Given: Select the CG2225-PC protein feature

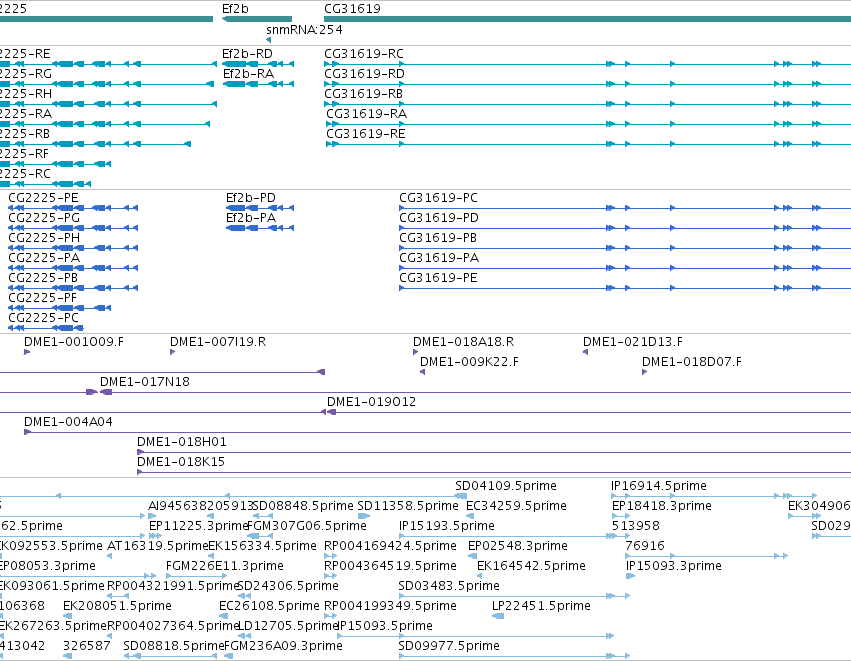Looking at the screenshot, I should pos(46,328).
